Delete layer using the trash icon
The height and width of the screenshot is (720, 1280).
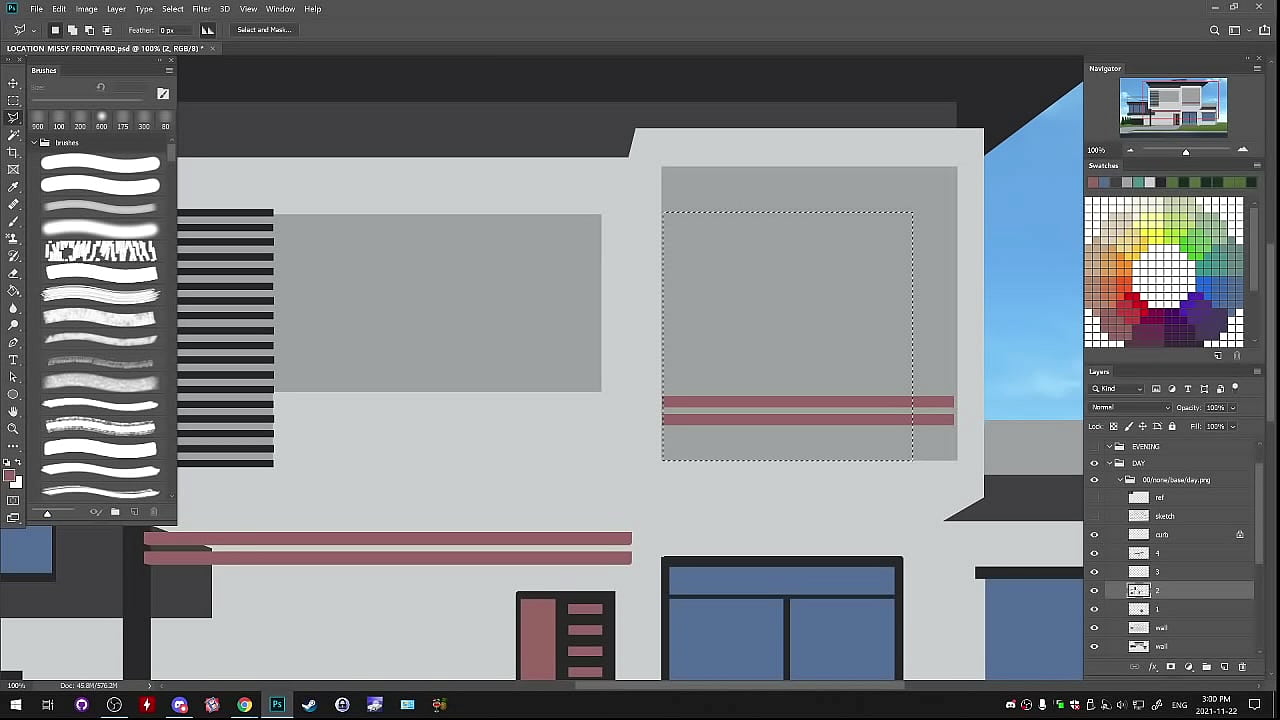pos(1242,667)
